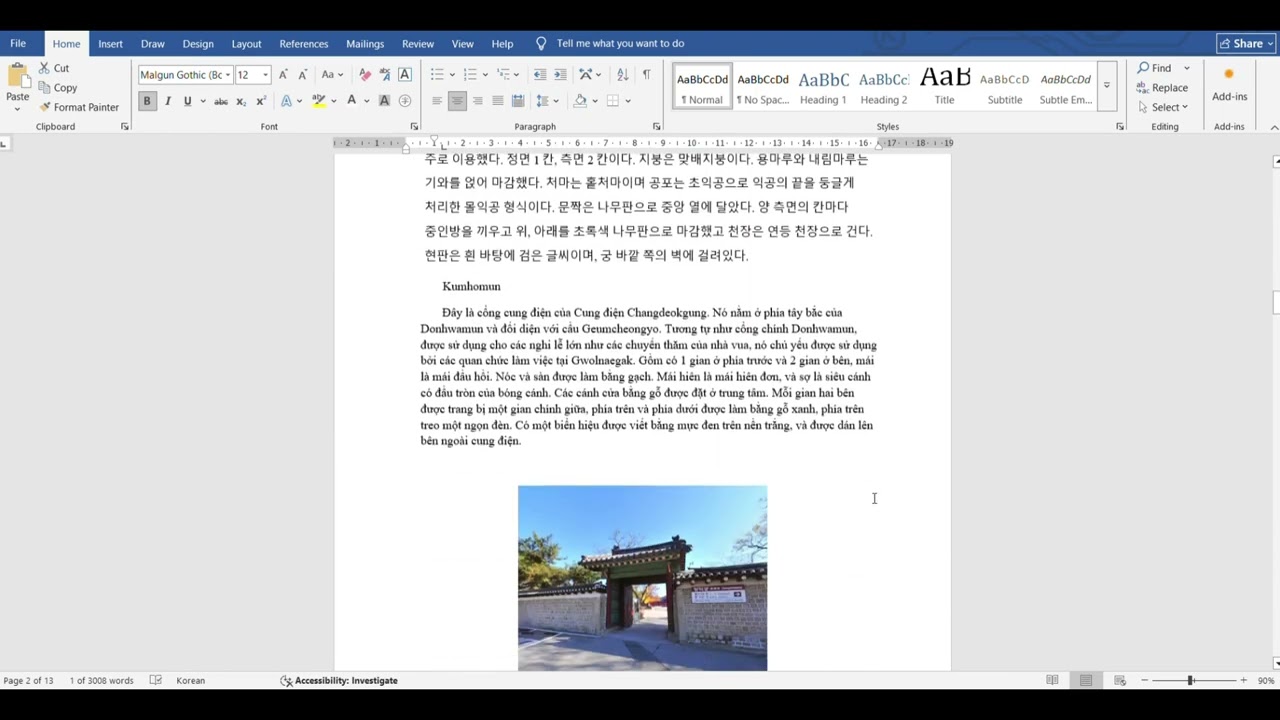
Task: Align paragraph text to the right
Action: pos(477,101)
